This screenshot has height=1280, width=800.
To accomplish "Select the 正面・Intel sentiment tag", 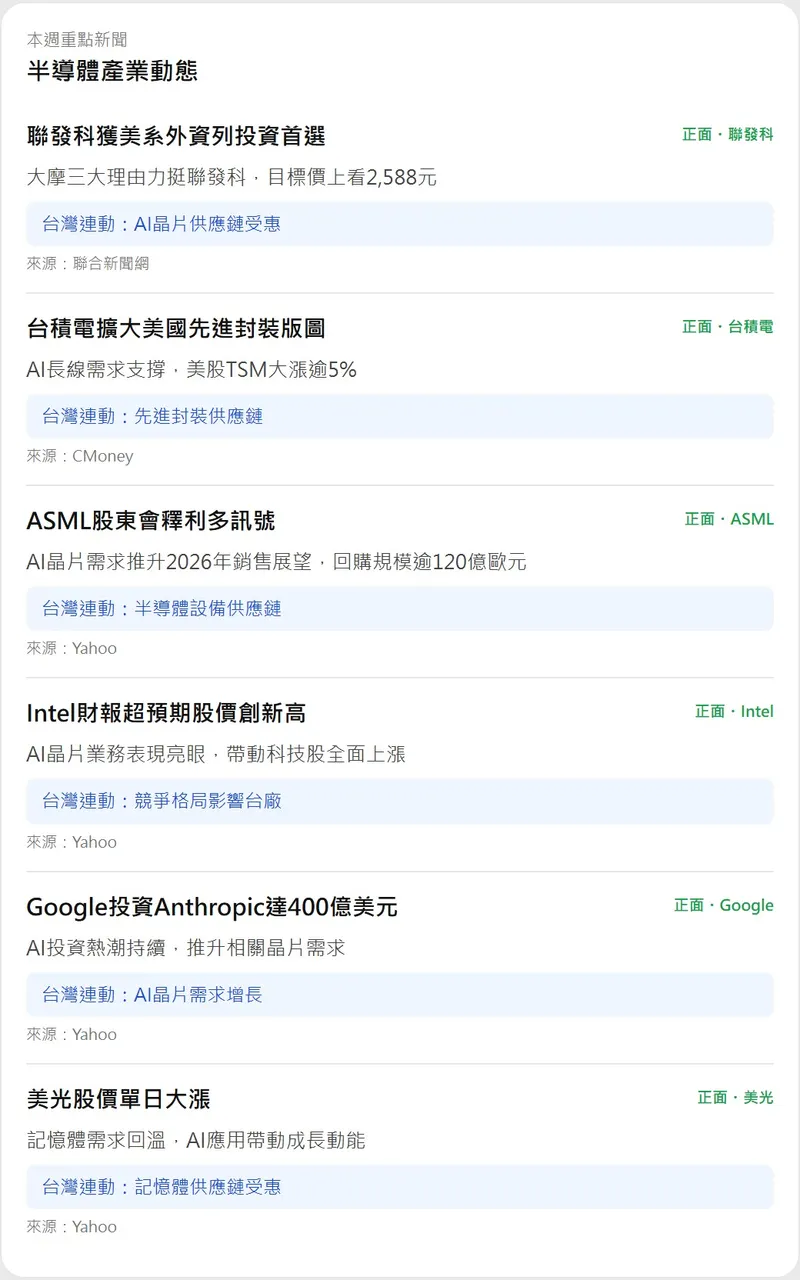I will click(x=734, y=711).
